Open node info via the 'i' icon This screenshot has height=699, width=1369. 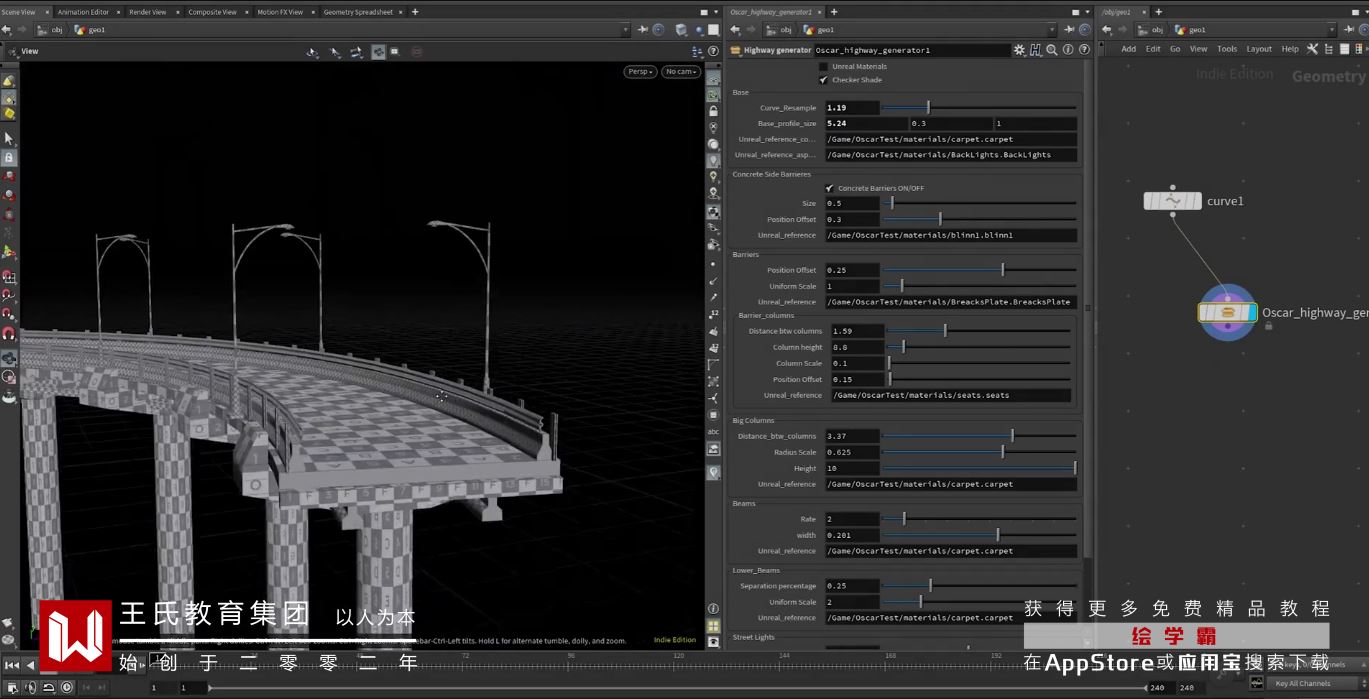point(1068,50)
